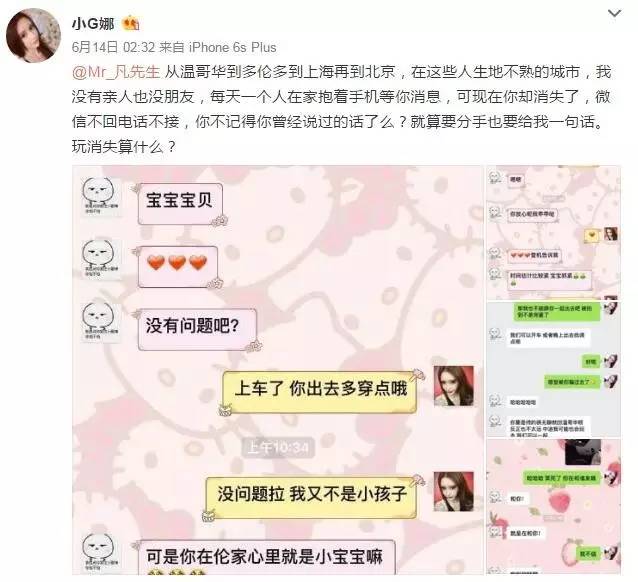
Task: Click the three hearts message bubble
Action: point(178,267)
